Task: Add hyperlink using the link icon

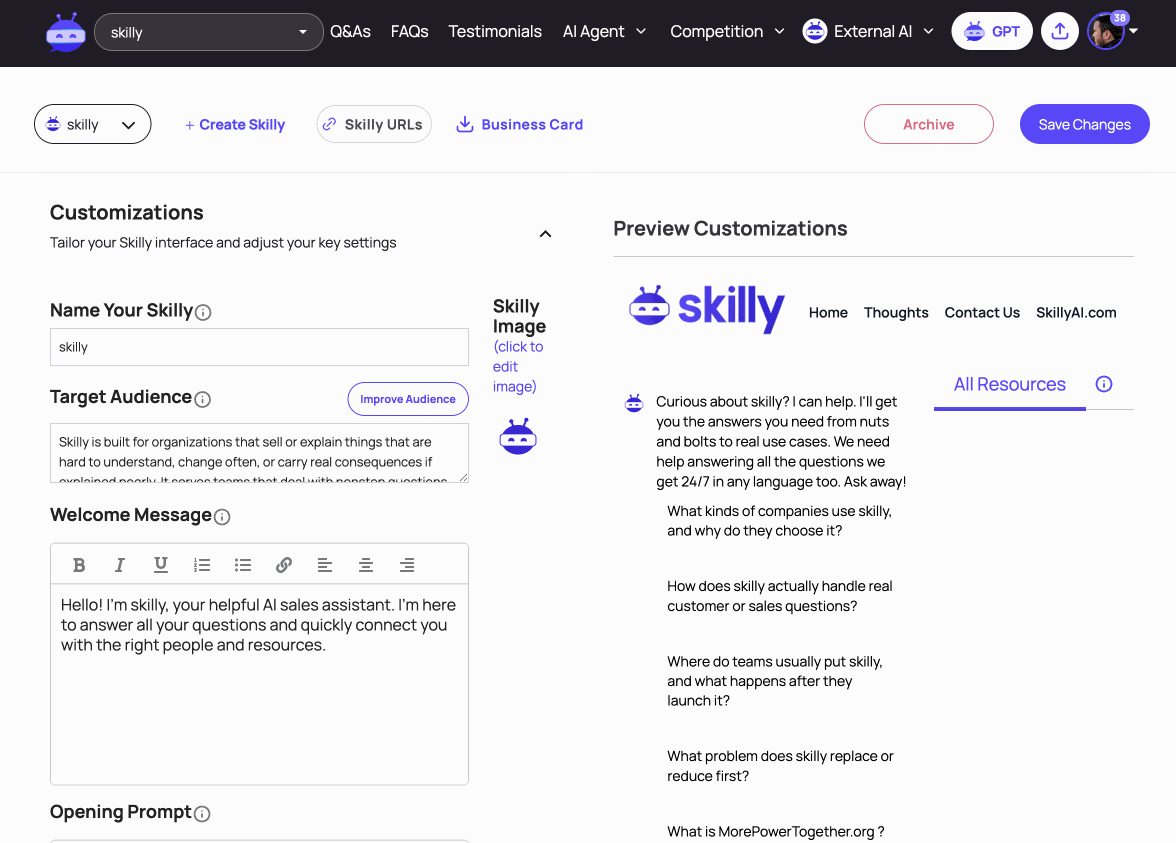Action: click(284, 565)
